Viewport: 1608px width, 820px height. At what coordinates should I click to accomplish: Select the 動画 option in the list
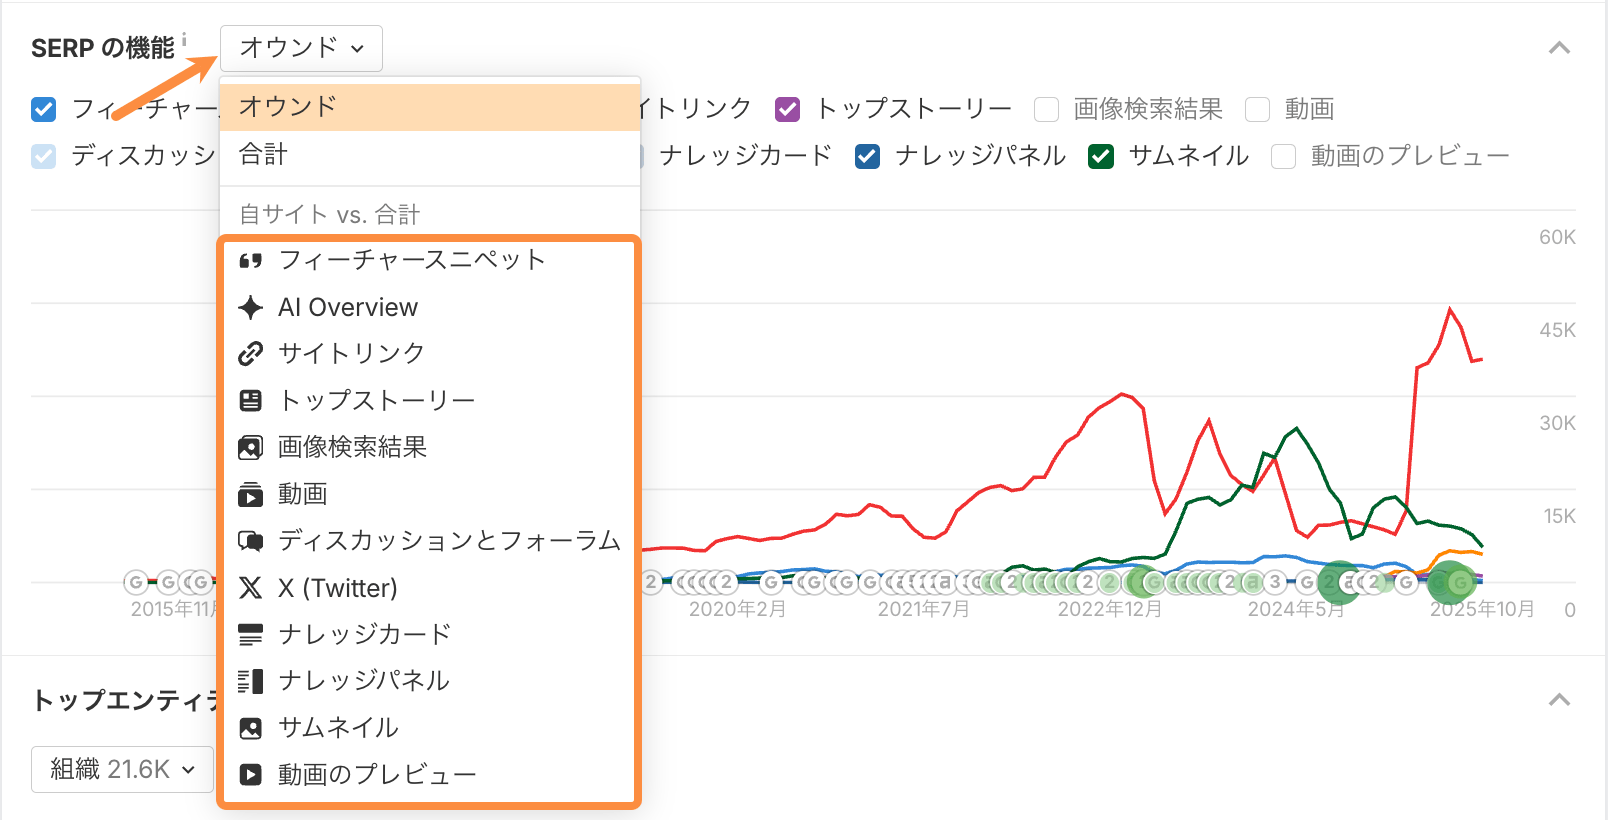[x=303, y=494]
